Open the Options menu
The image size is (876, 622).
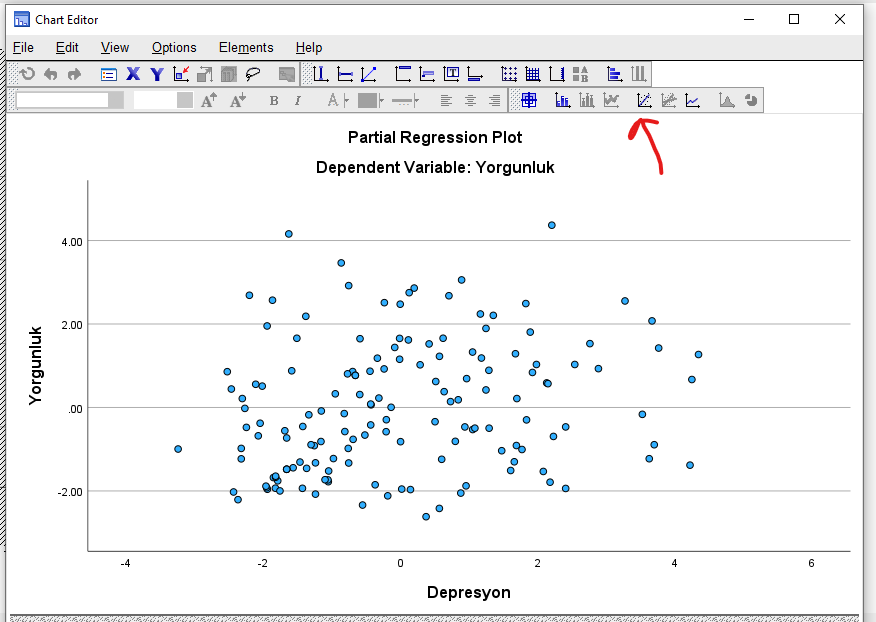pos(173,47)
